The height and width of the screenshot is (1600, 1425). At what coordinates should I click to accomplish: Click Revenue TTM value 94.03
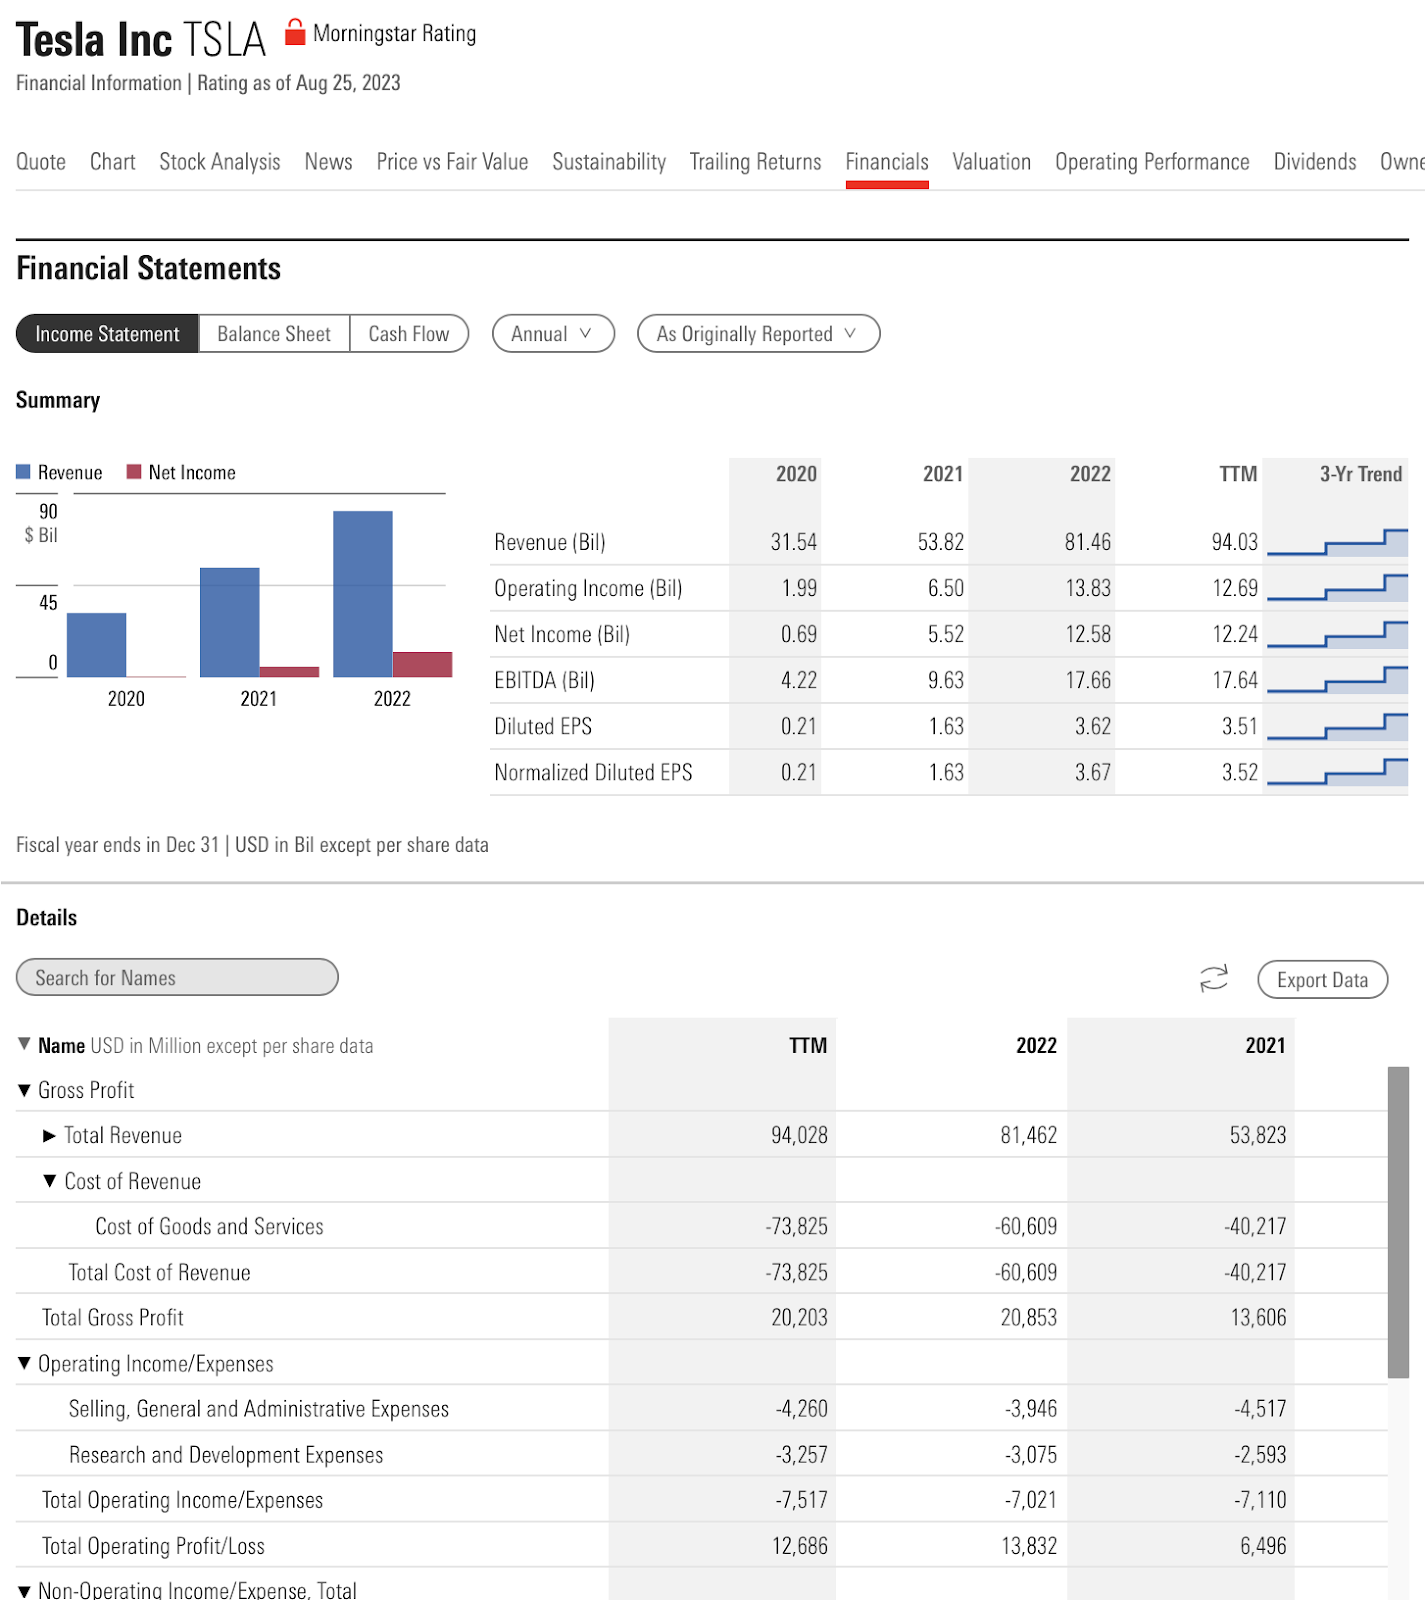[x=1234, y=542]
